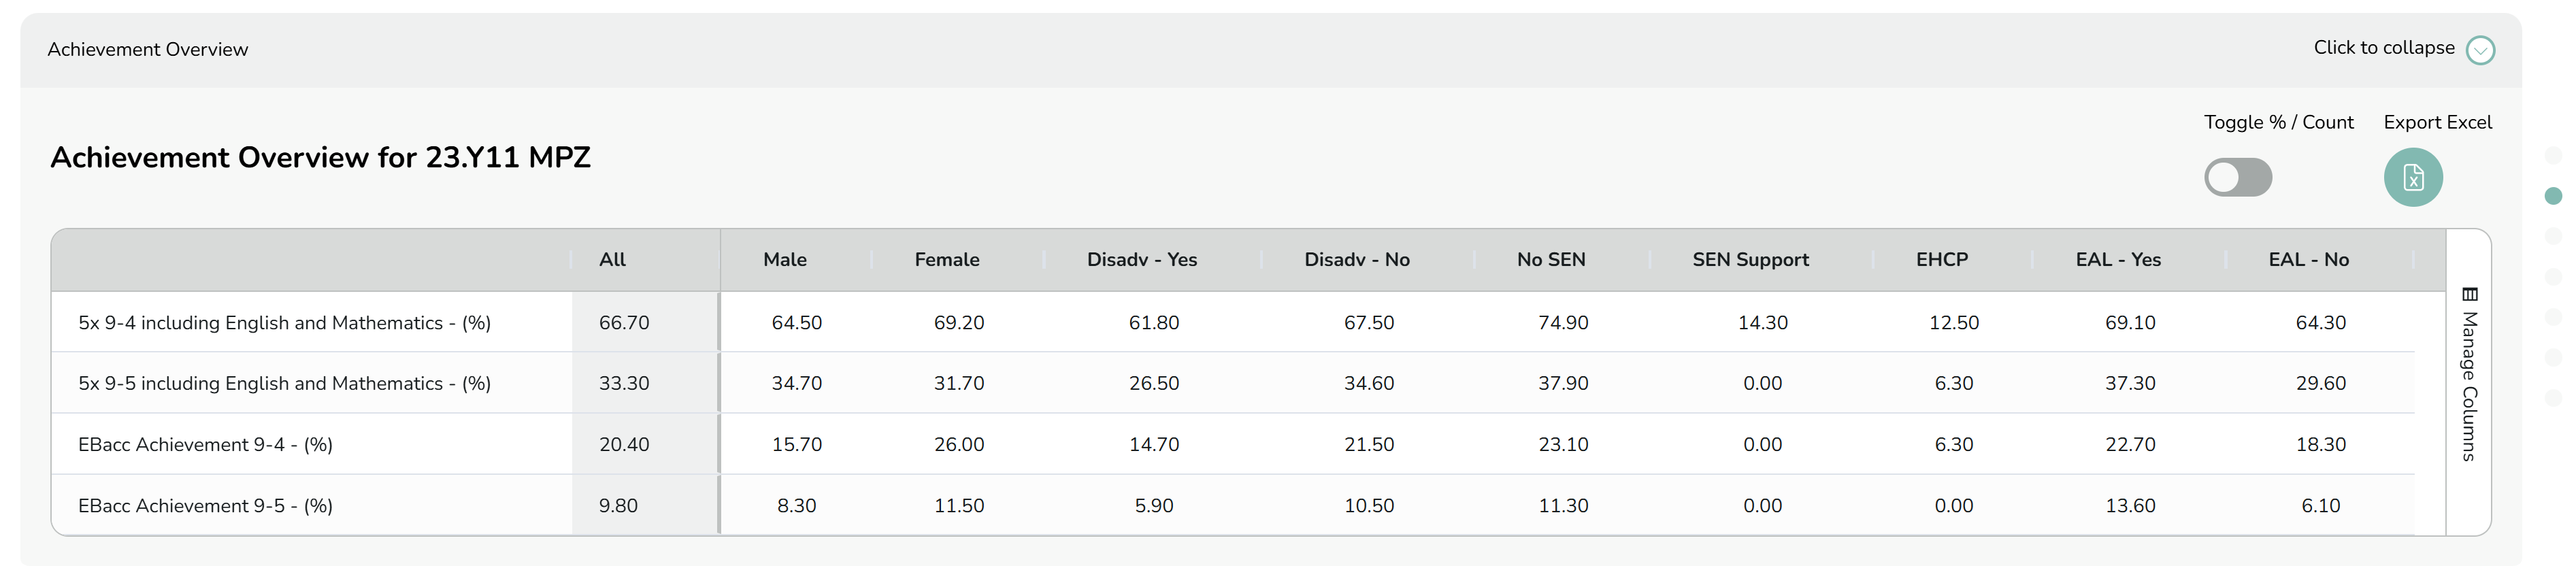Click the Export Excel icon button
The height and width of the screenshot is (566, 2576).
click(x=2413, y=177)
